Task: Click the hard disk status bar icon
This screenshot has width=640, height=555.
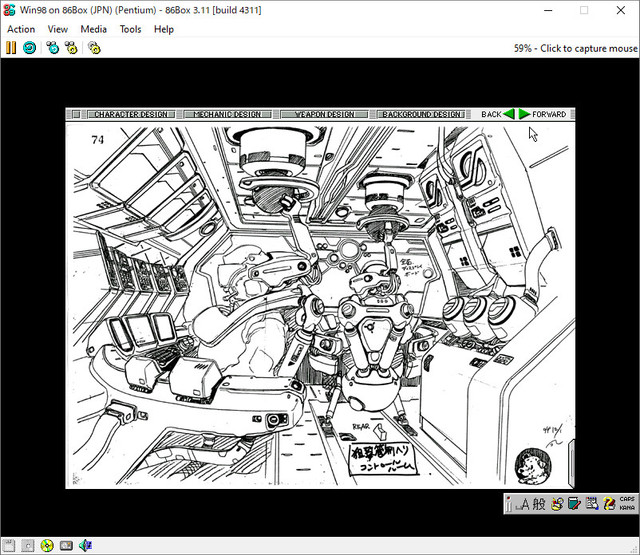Action: coord(66,546)
